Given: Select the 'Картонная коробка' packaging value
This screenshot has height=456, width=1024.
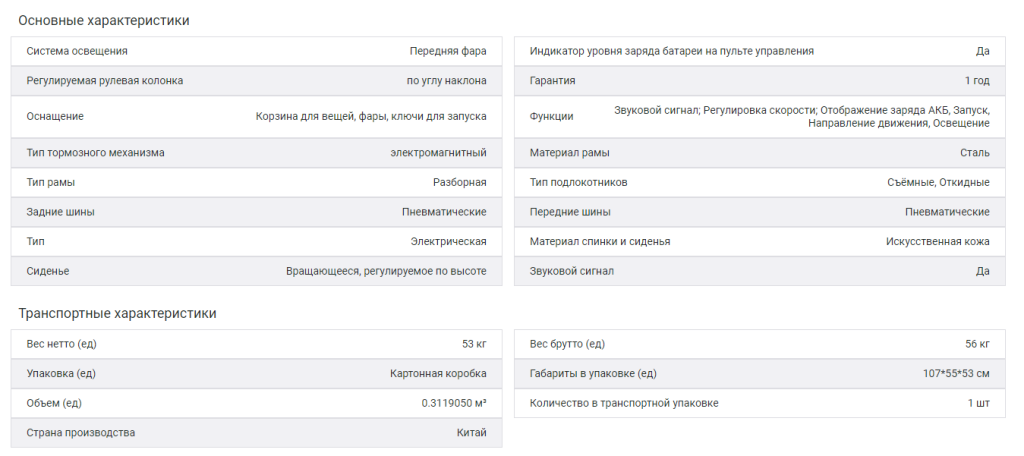Looking at the screenshot, I should click(x=438, y=374).
